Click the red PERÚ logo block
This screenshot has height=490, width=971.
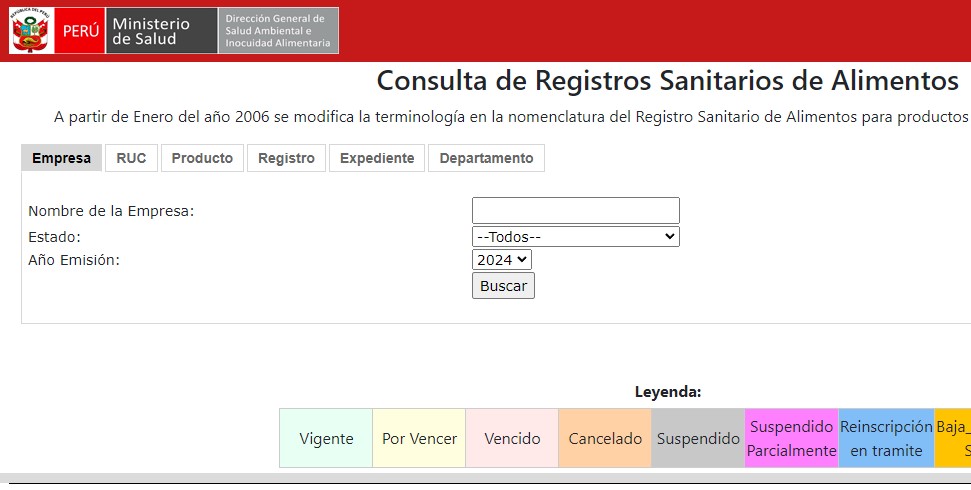tap(79, 31)
